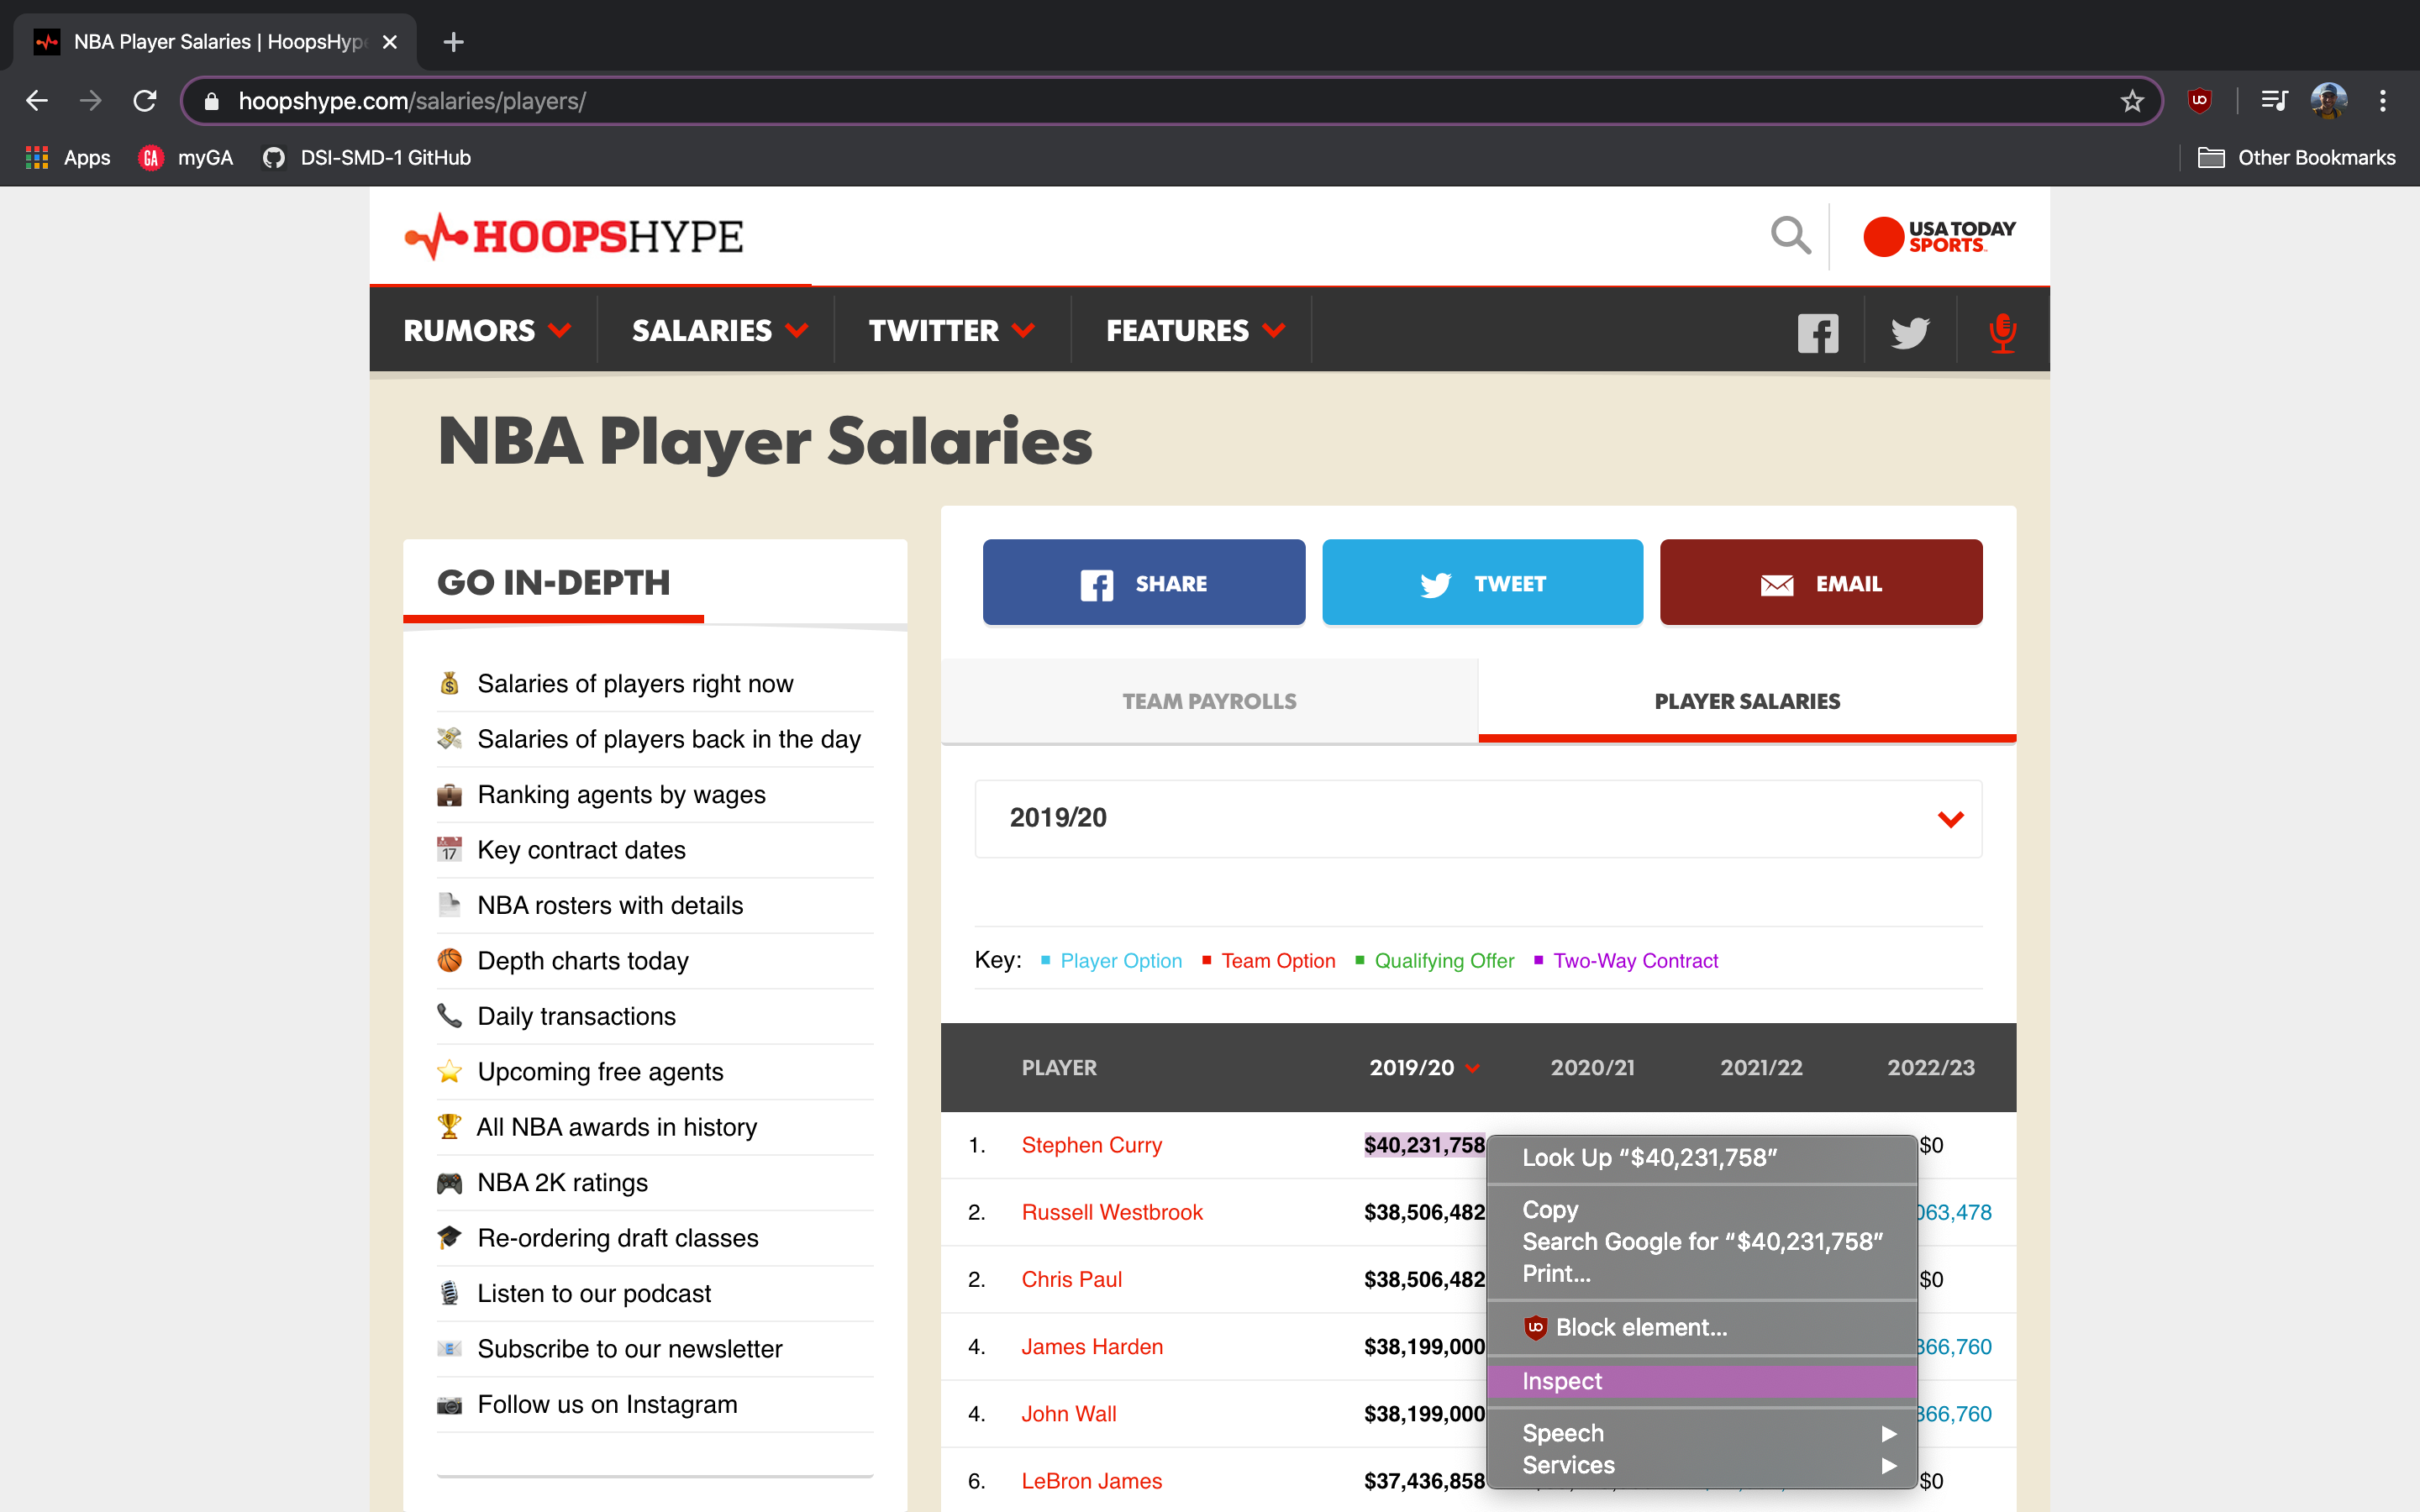
Task: Open Key contract dates
Action: tap(581, 850)
